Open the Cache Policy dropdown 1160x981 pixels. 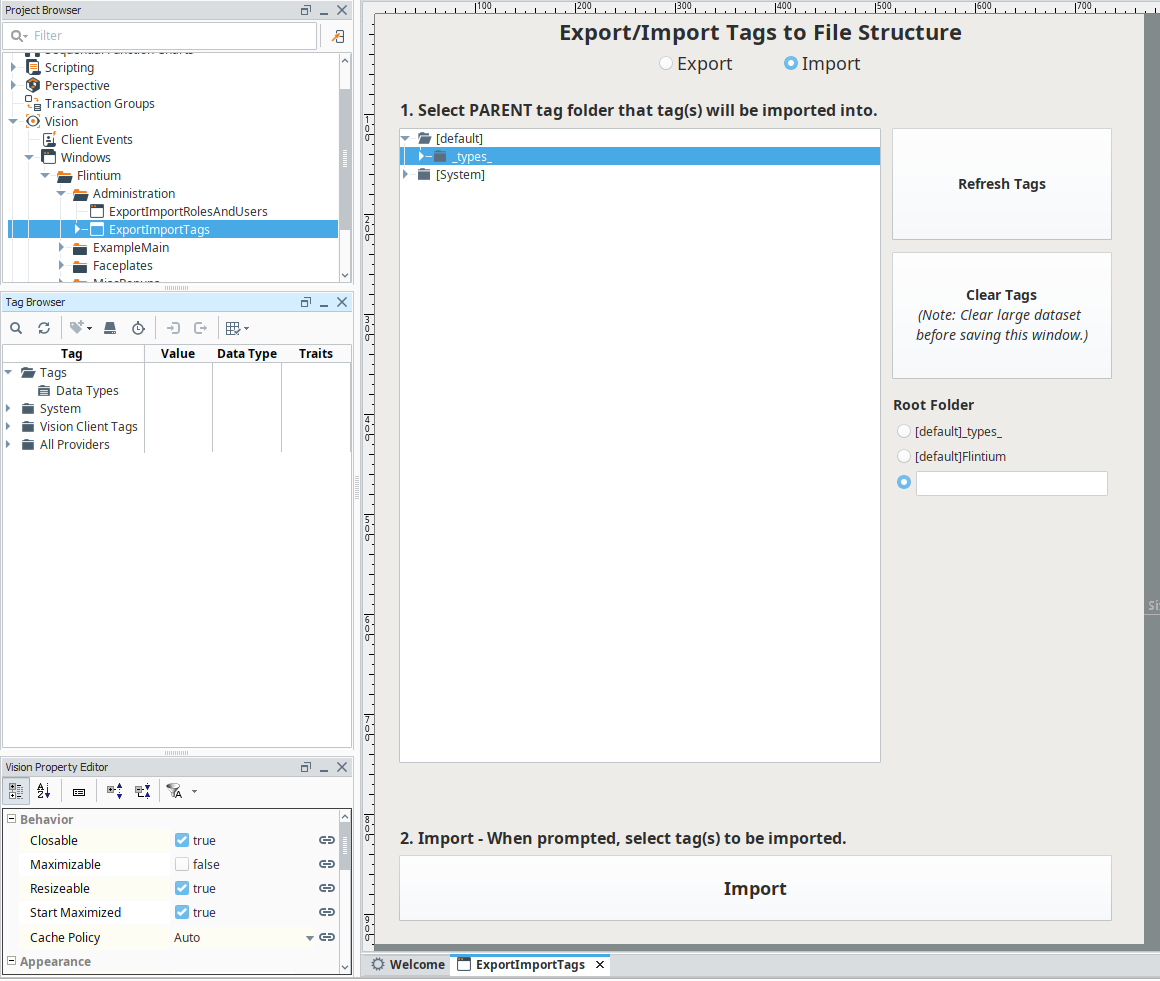point(310,937)
